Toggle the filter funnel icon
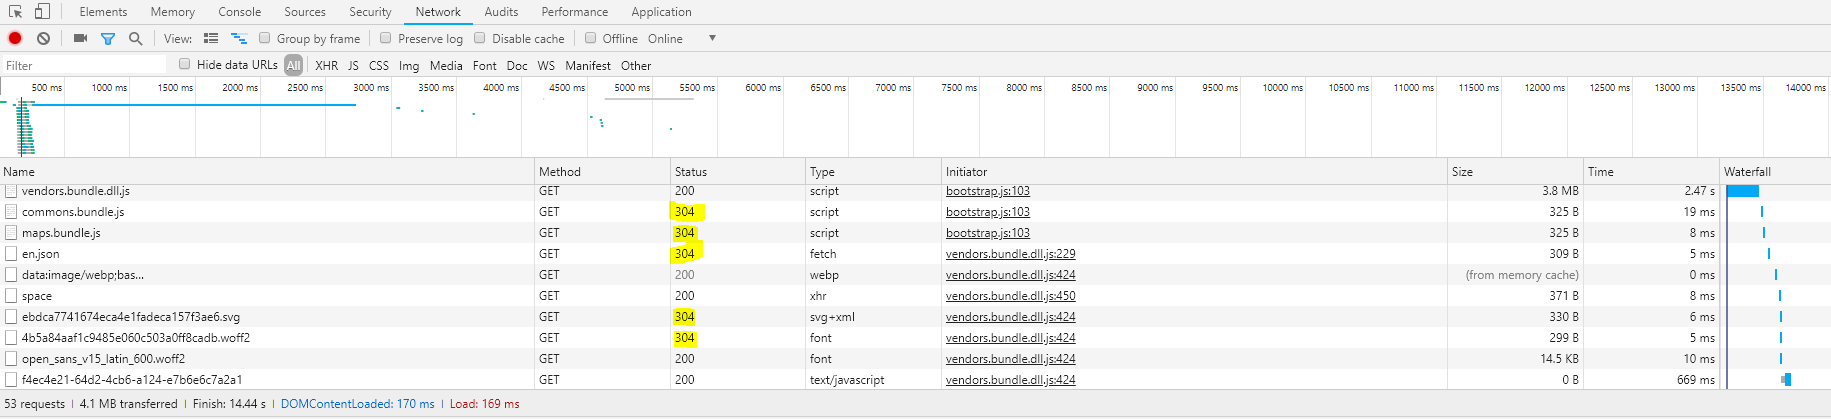 tap(108, 39)
